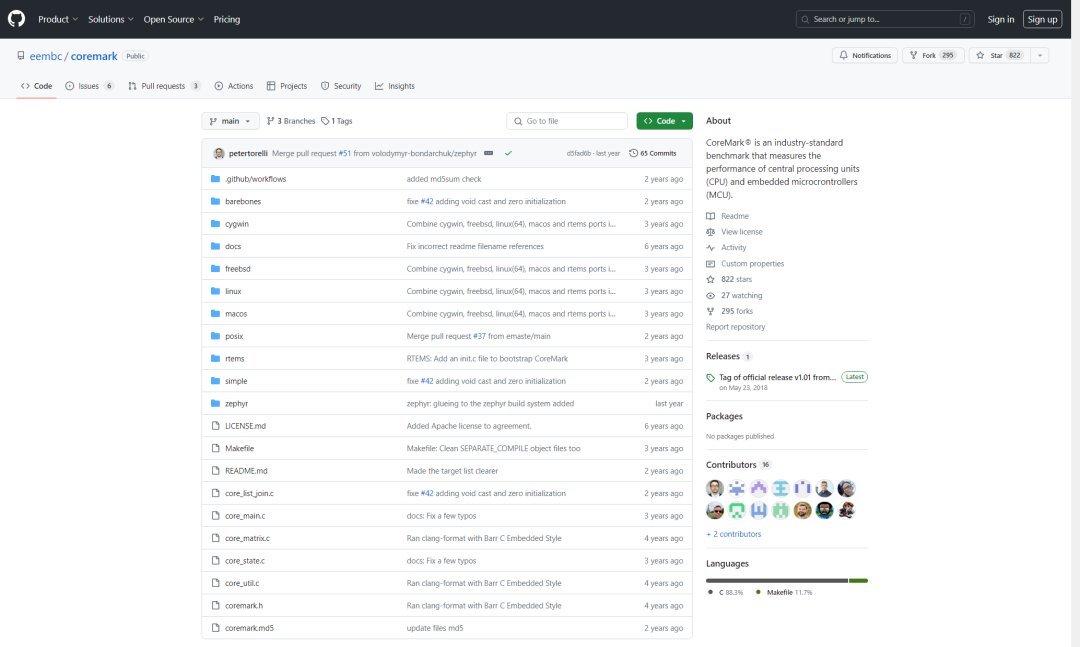The image size is (1080, 647).
Task: Open the macos folder
Action: click(236, 314)
